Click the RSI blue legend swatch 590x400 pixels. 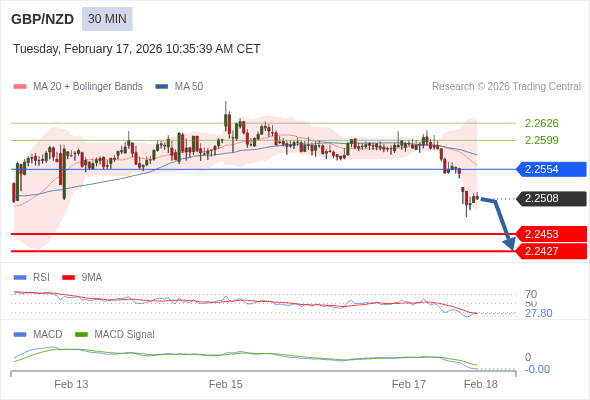click(x=20, y=278)
